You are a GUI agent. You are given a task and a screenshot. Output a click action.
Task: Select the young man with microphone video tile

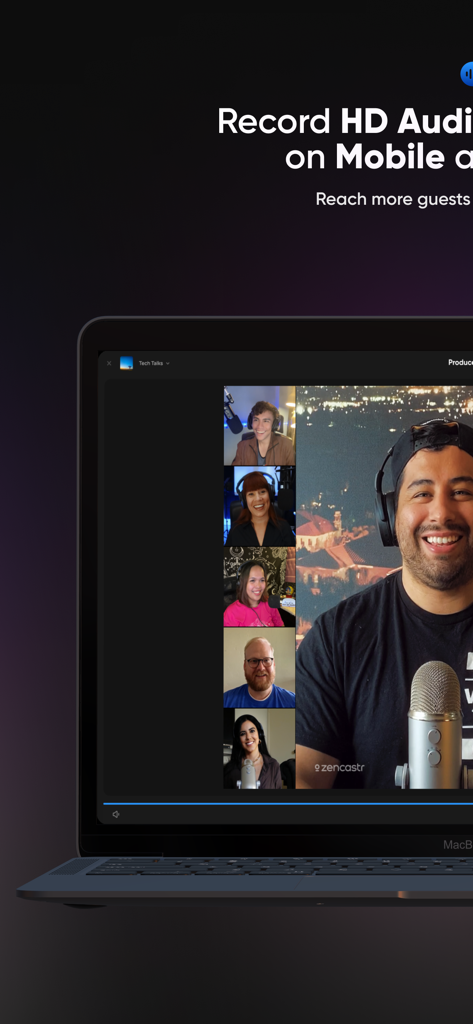(259, 425)
